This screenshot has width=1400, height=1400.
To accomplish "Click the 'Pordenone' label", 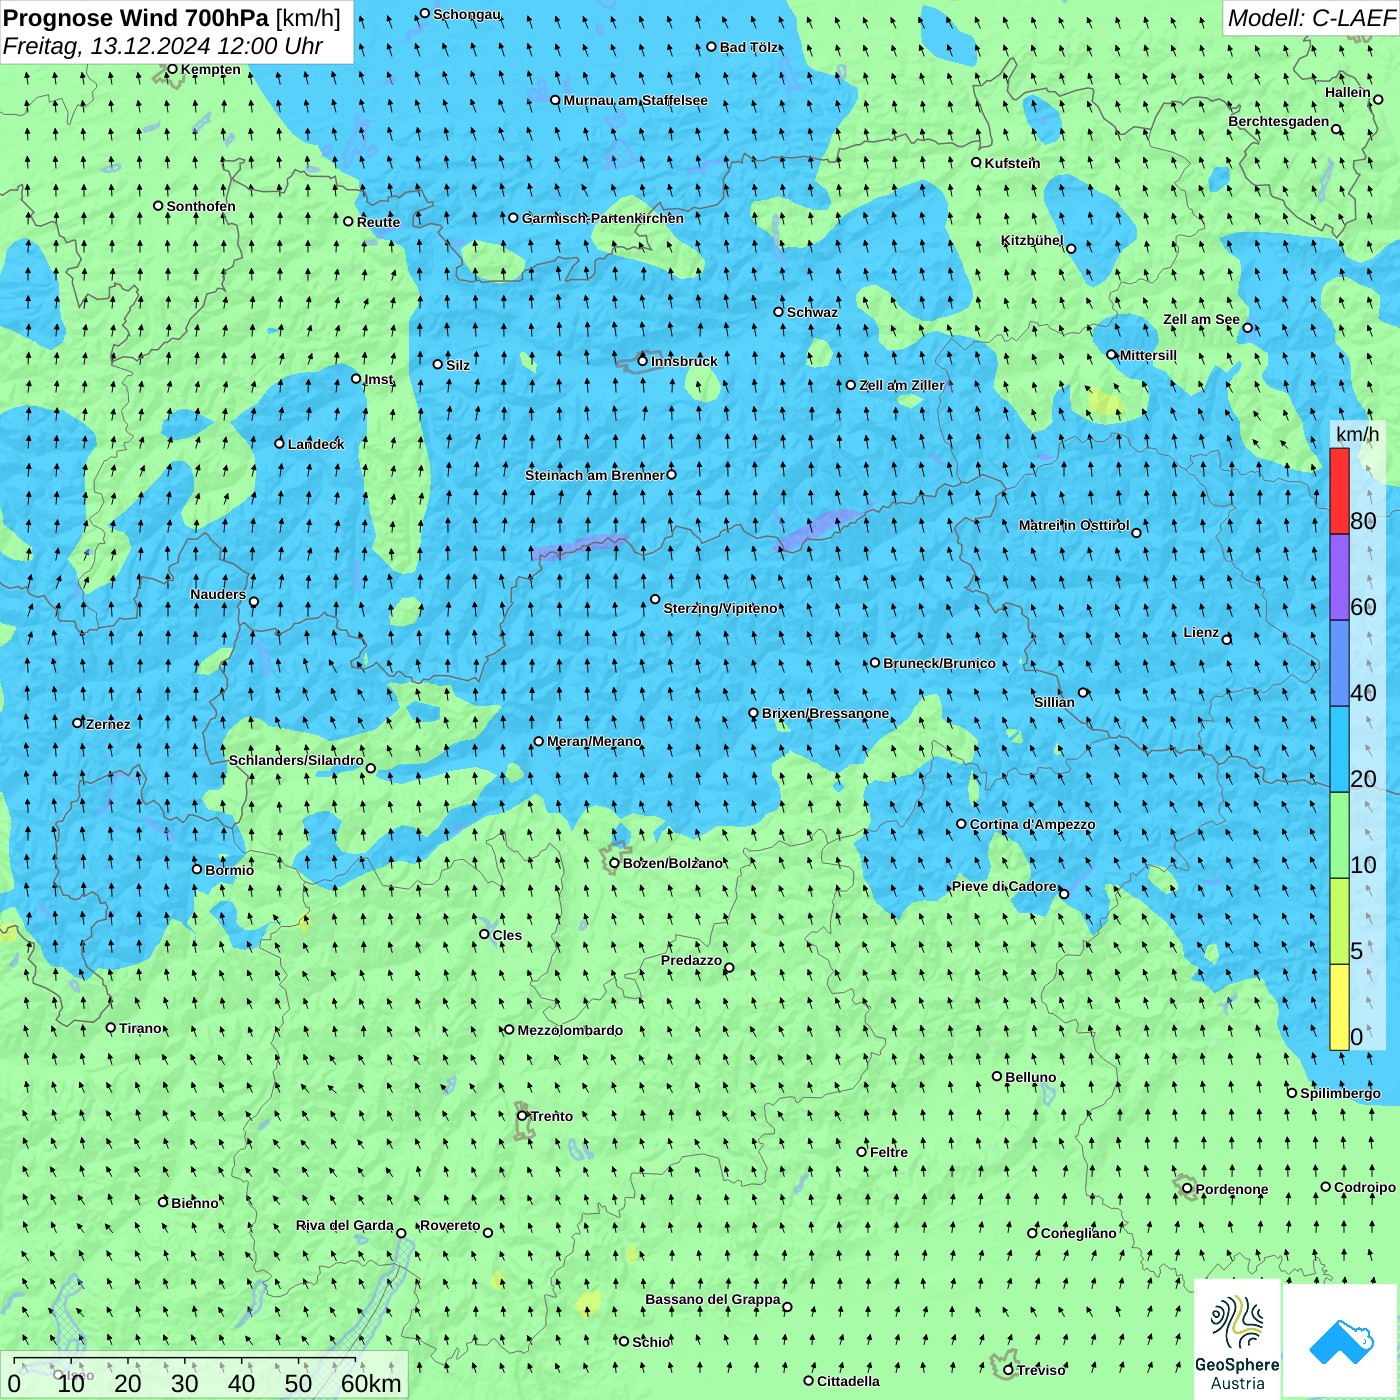I will pyautogui.click(x=1231, y=1189).
